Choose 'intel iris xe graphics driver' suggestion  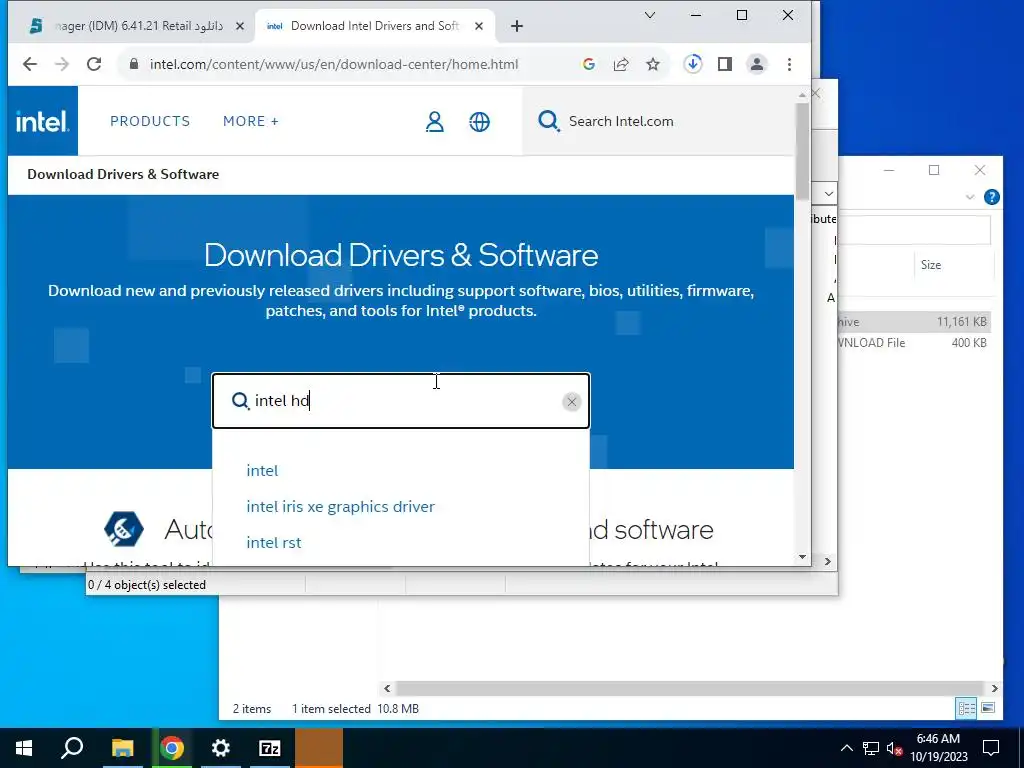(x=340, y=507)
